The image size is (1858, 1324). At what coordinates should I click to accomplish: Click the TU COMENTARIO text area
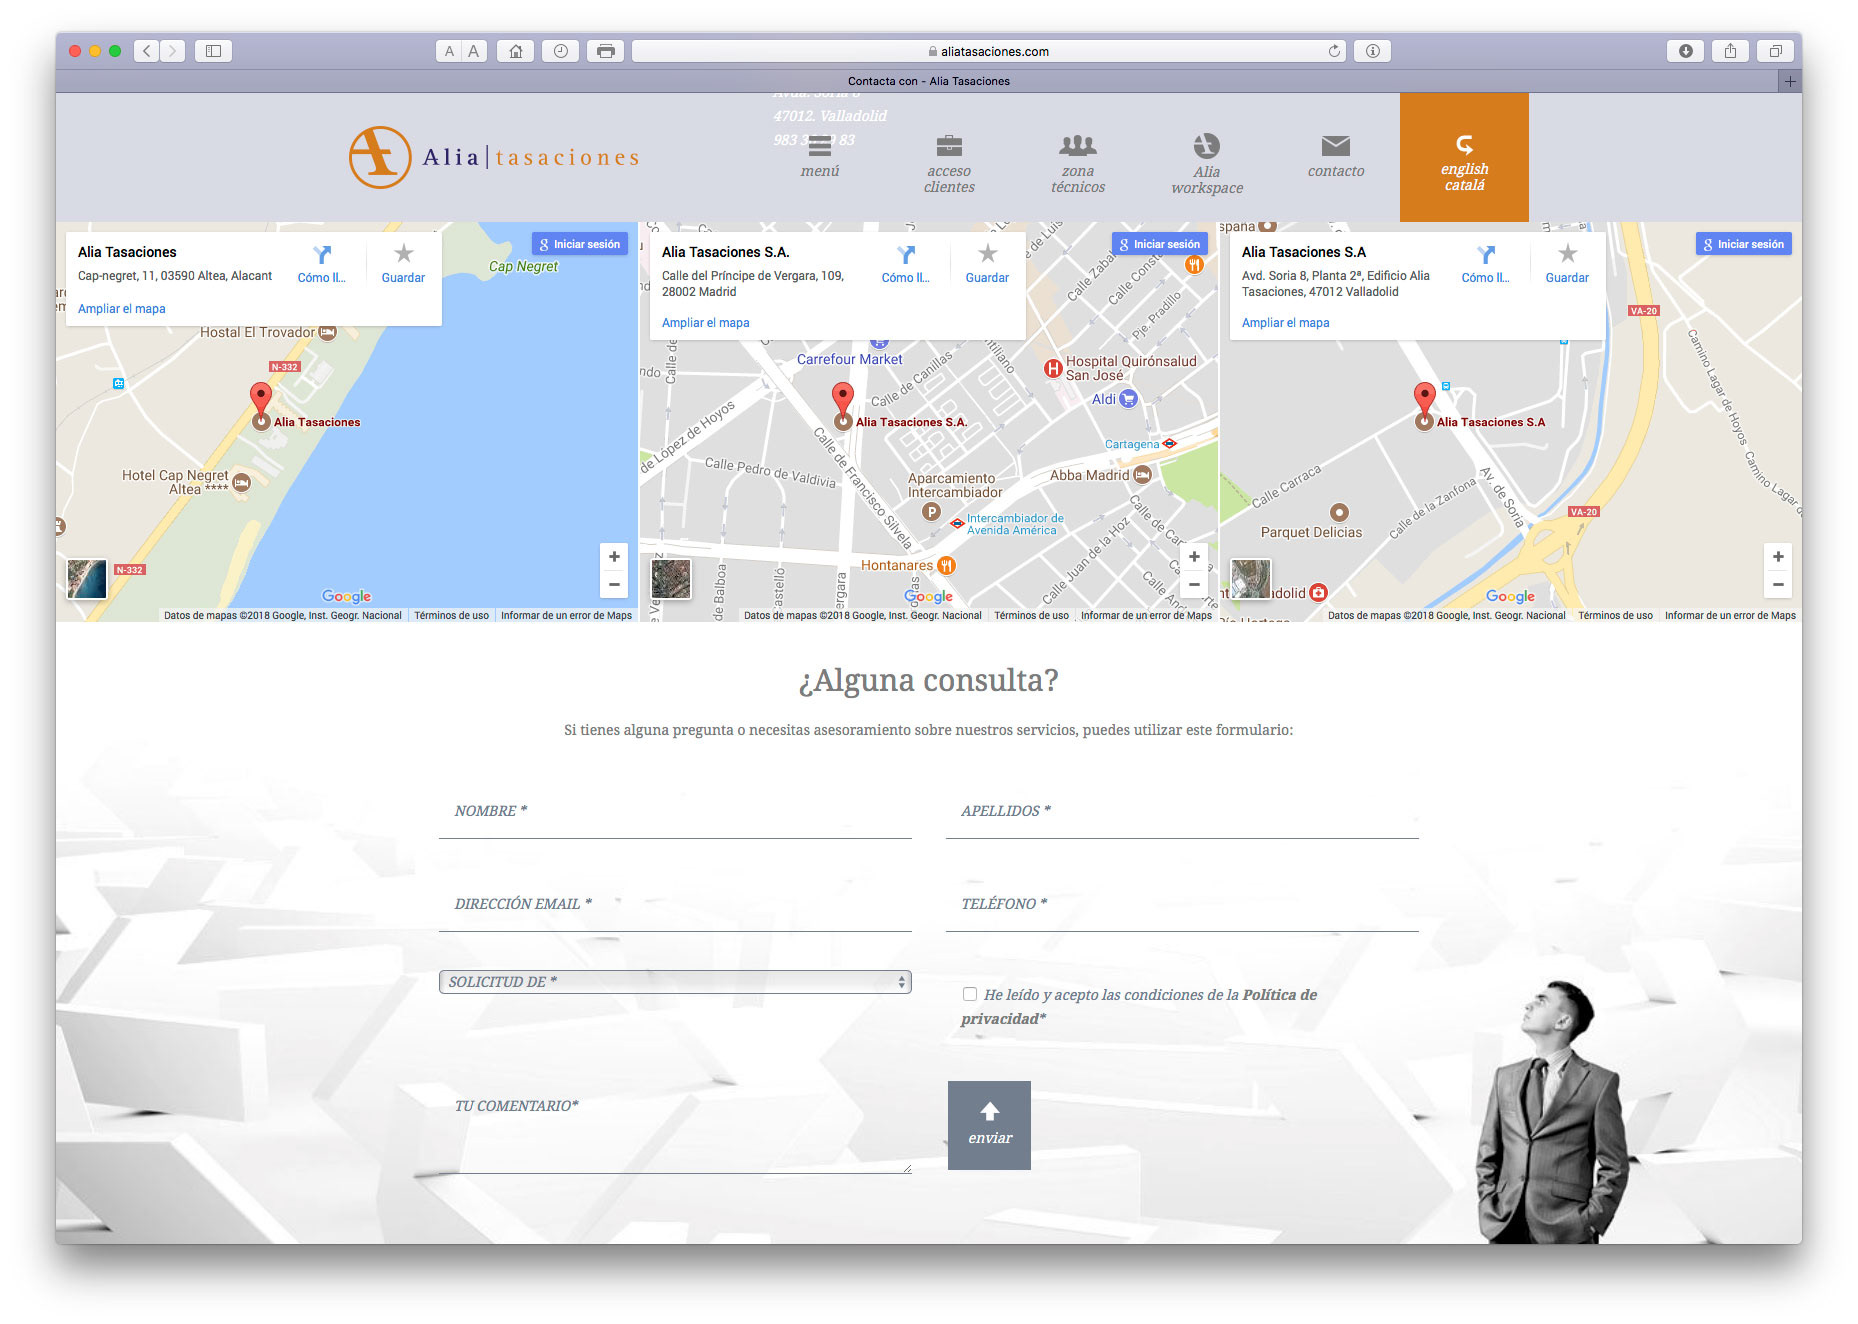click(x=675, y=1128)
